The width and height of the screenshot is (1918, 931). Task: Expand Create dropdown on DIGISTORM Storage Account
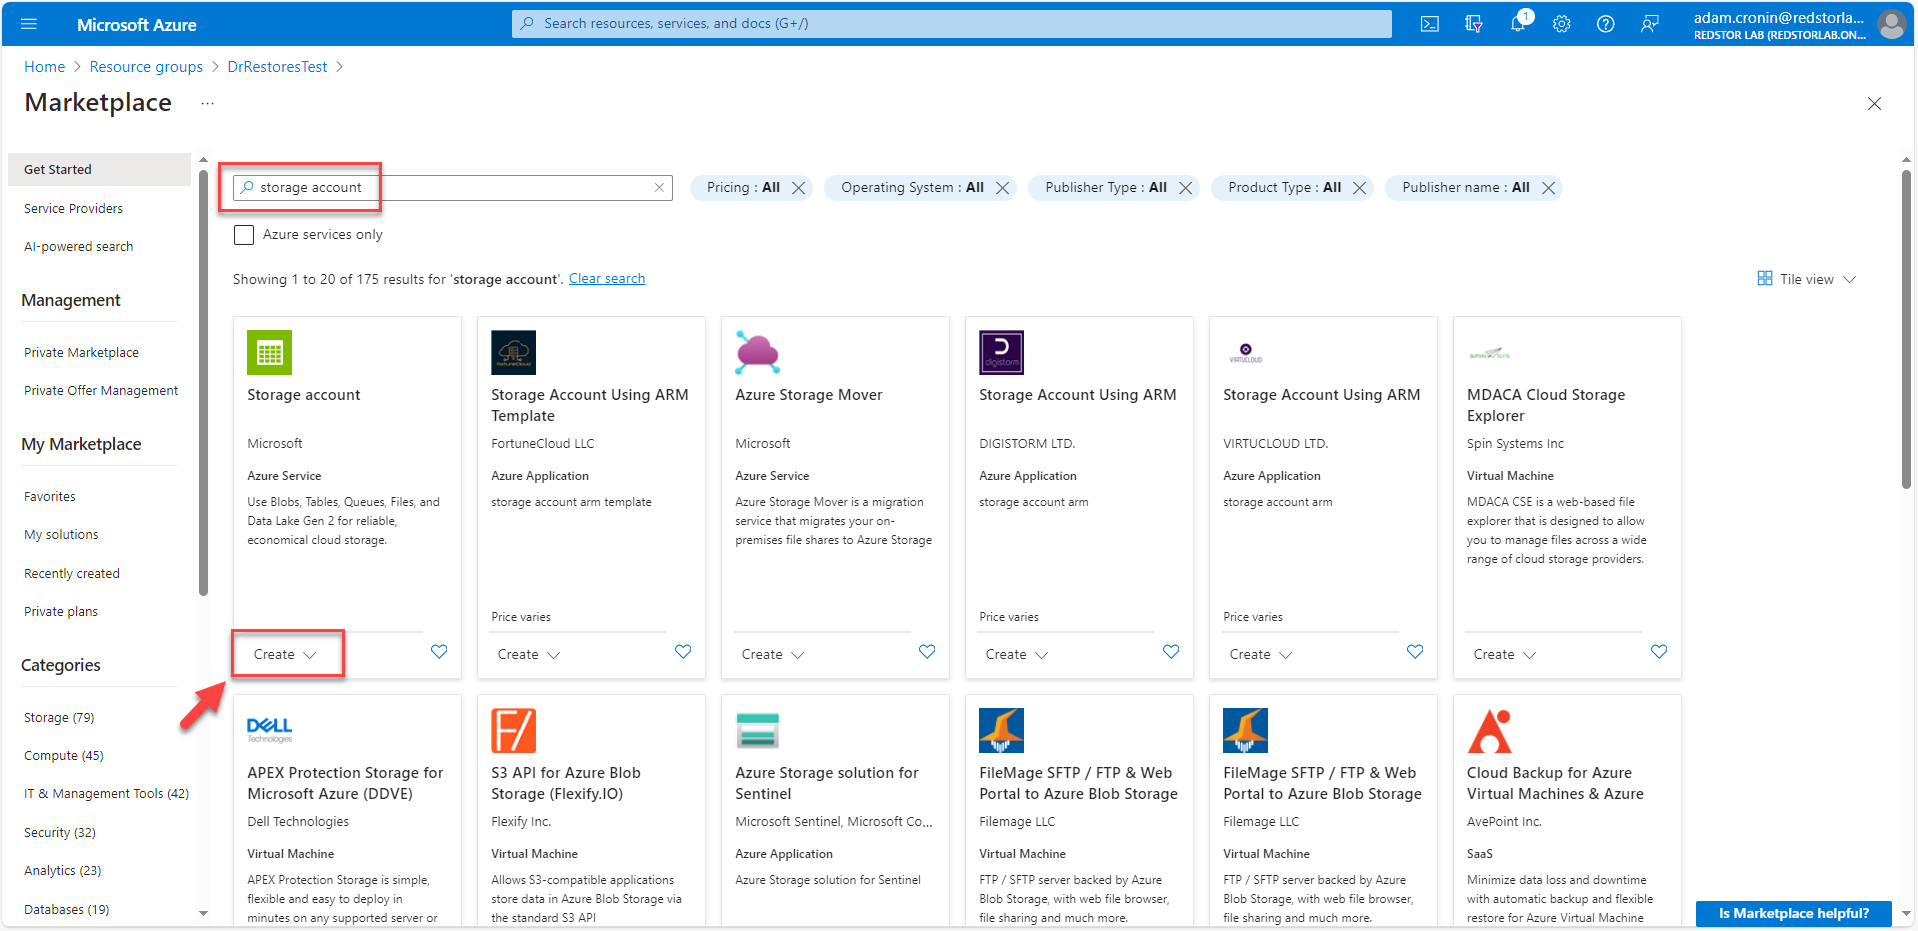click(x=1017, y=655)
